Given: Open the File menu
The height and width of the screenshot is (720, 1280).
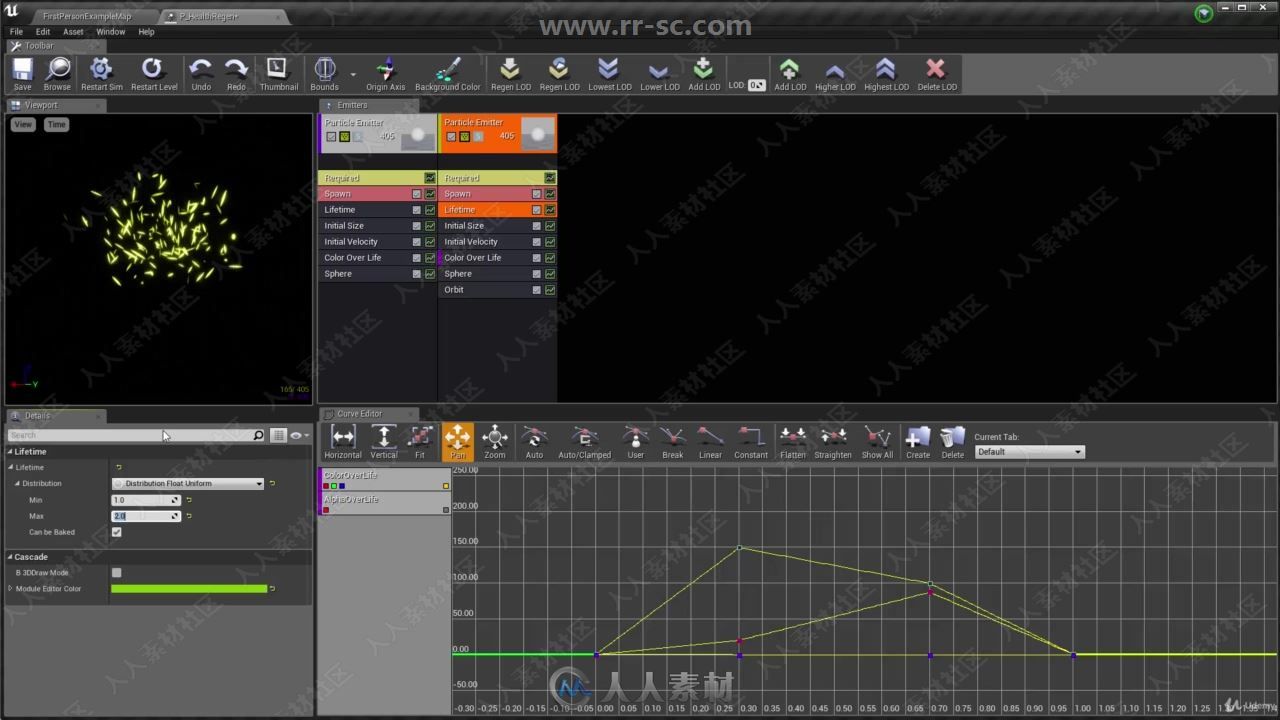Looking at the screenshot, I should (x=16, y=32).
